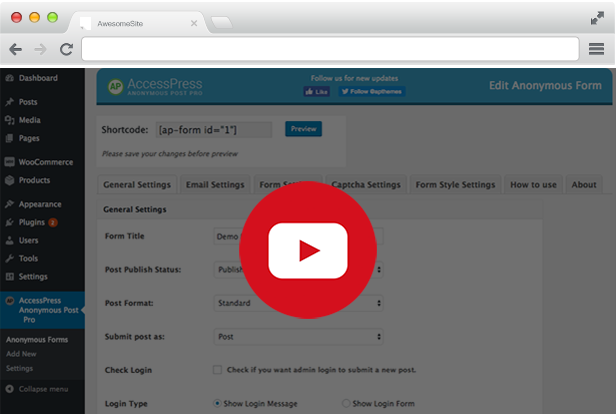
Task: Collapse the admin menu
Action: click(x=43, y=389)
